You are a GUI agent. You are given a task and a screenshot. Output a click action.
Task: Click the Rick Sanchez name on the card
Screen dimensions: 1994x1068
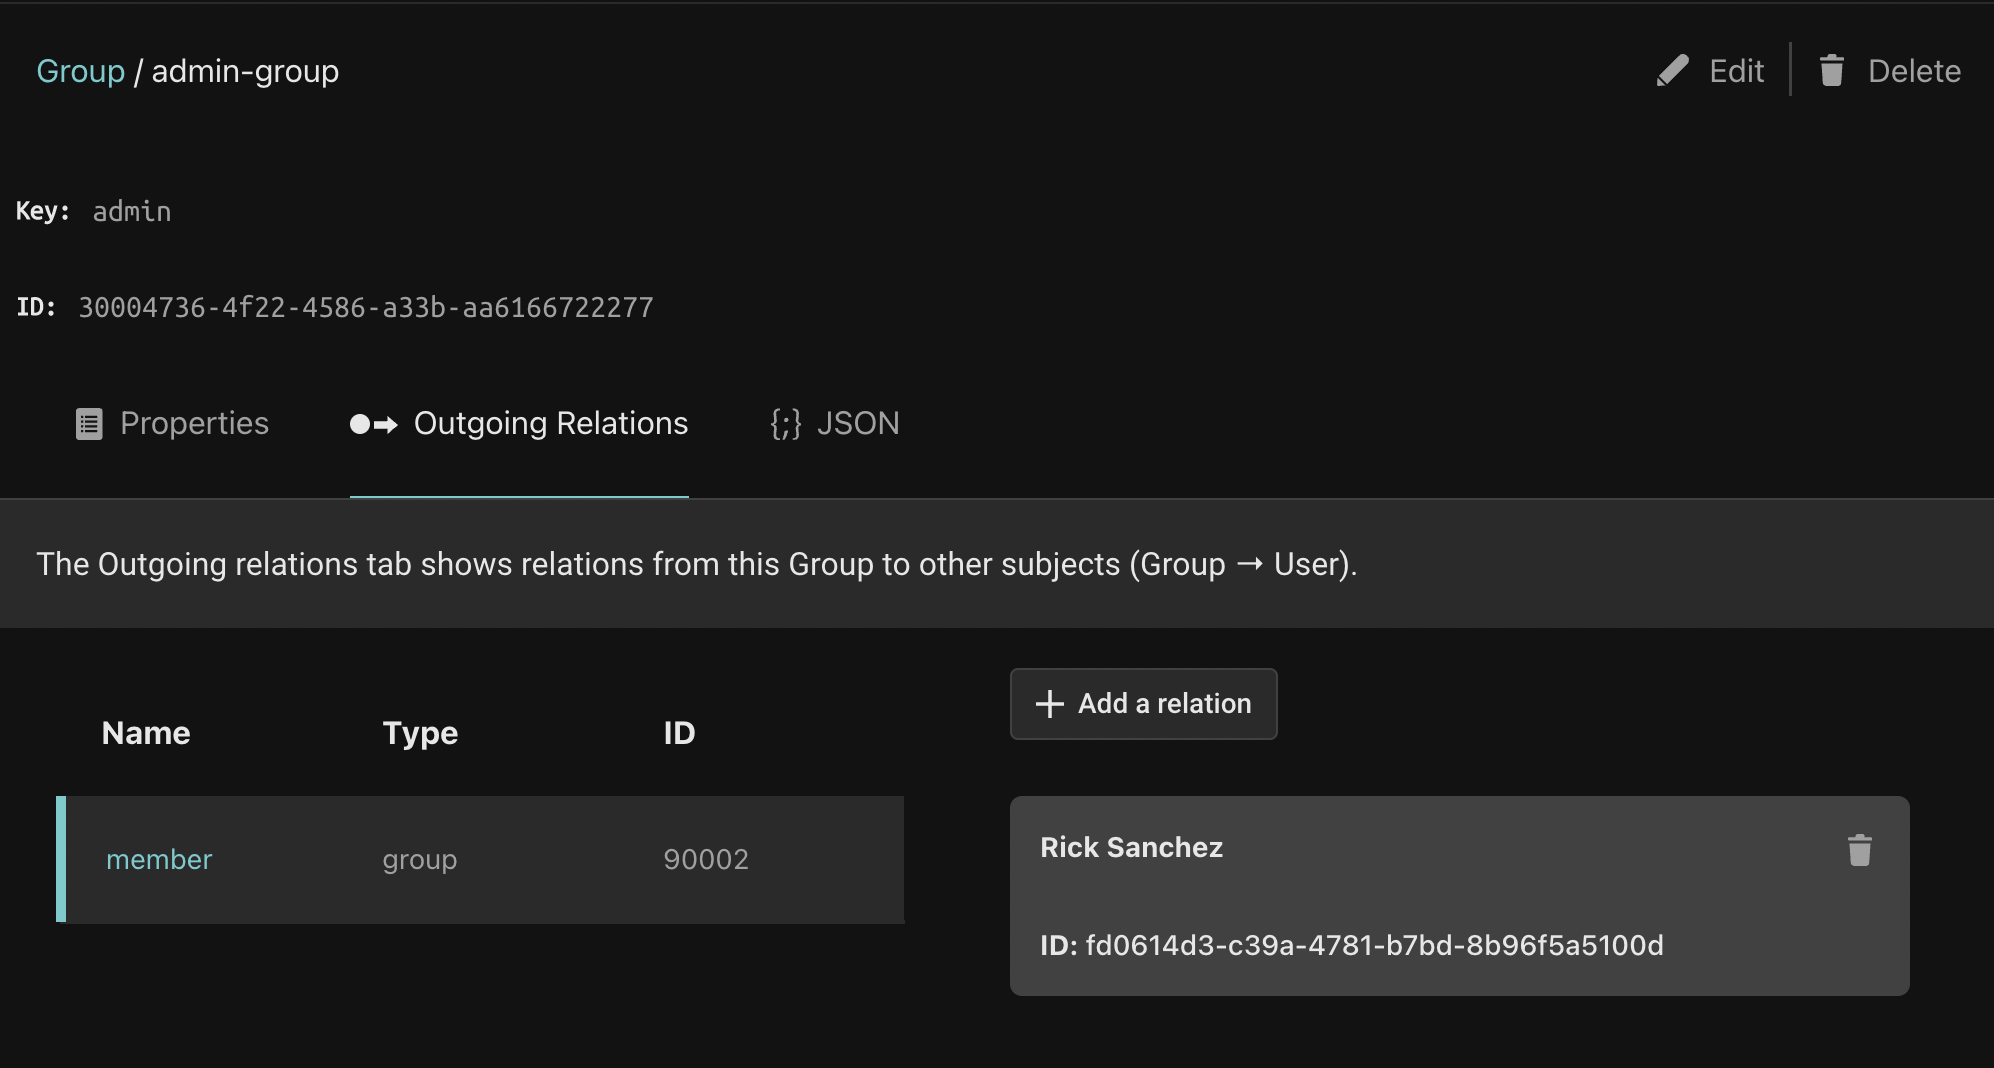[x=1131, y=848]
